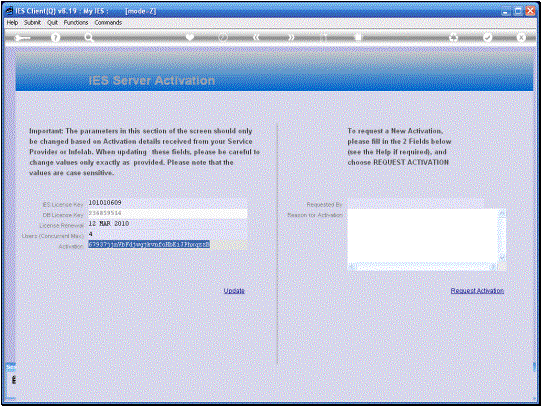Open the Submit menu
The image size is (541, 406).
point(32,22)
